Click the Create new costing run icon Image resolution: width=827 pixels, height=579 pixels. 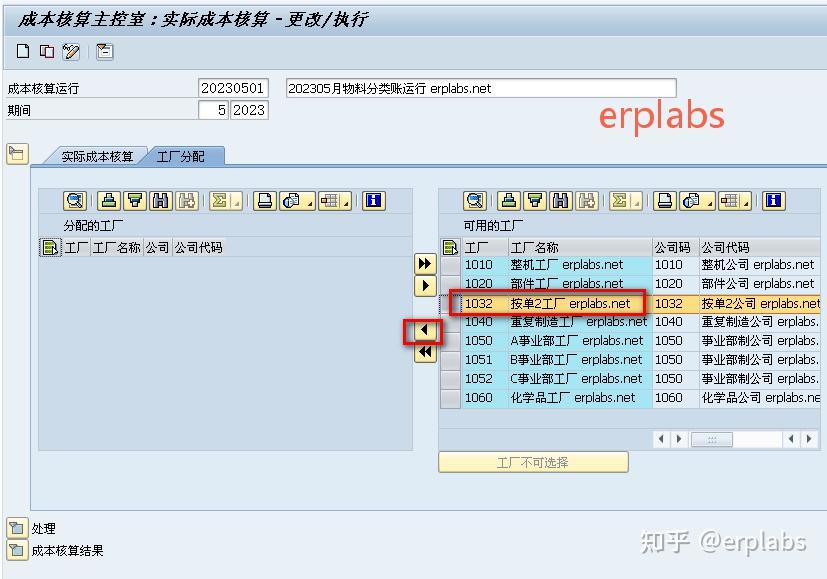(23, 51)
